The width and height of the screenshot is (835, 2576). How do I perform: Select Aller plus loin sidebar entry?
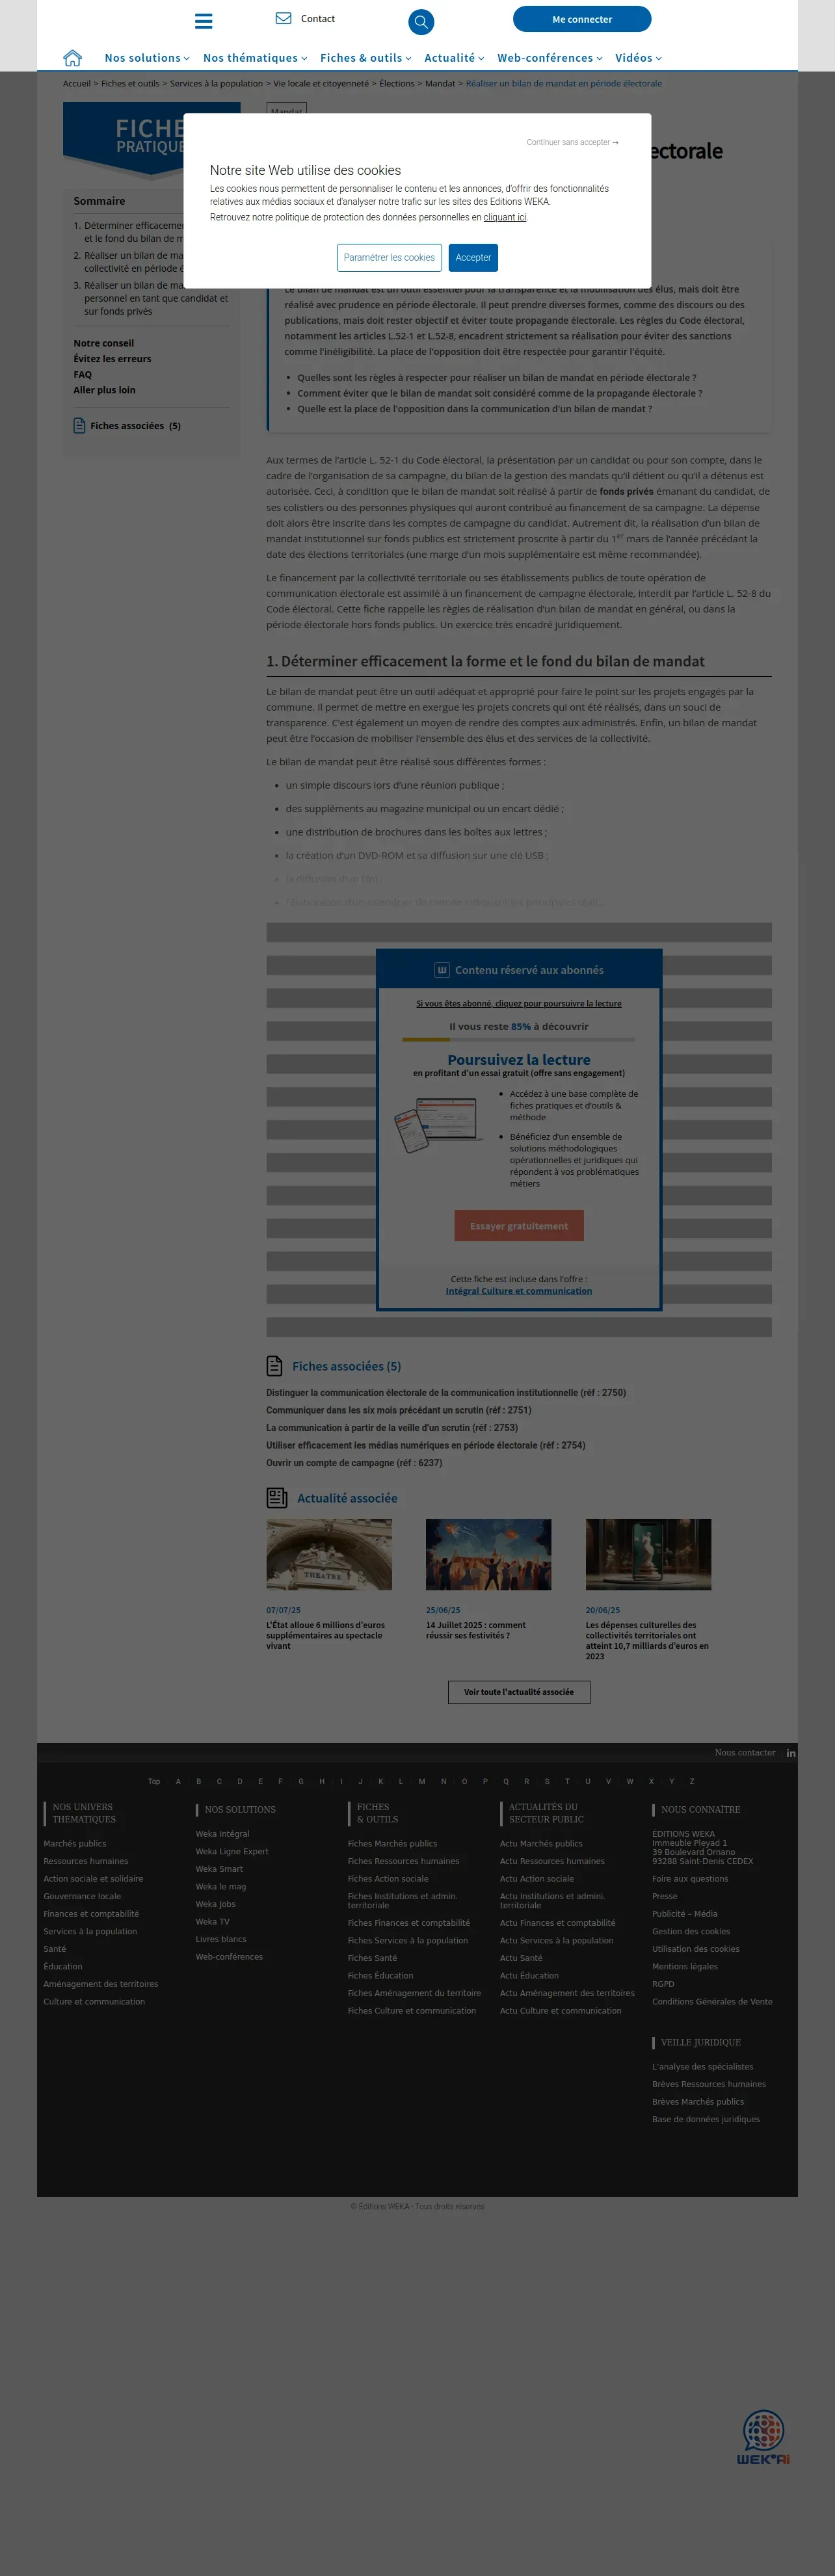[104, 390]
